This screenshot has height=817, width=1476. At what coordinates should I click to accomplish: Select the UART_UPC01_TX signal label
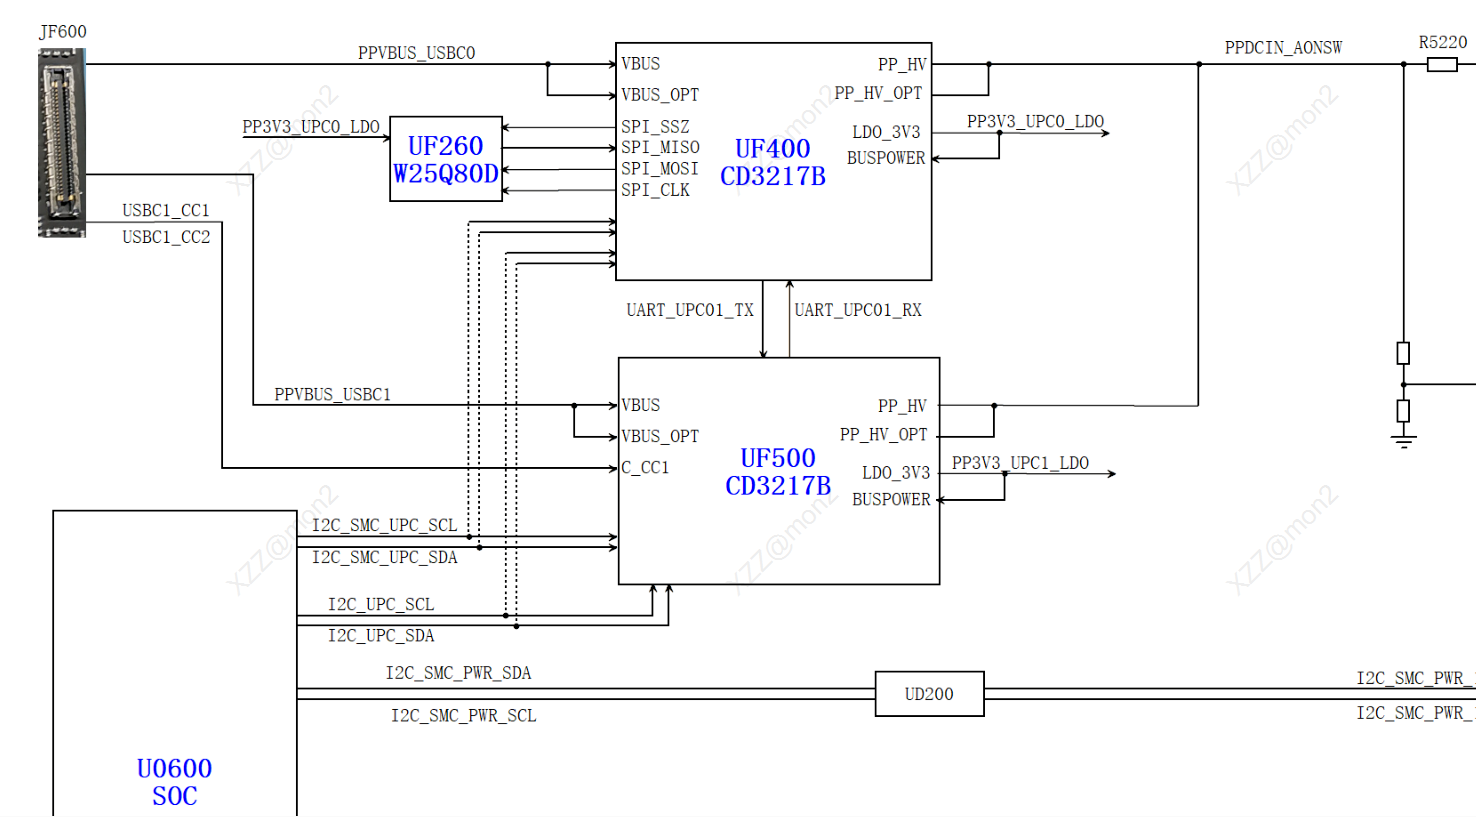tap(690, 310)
